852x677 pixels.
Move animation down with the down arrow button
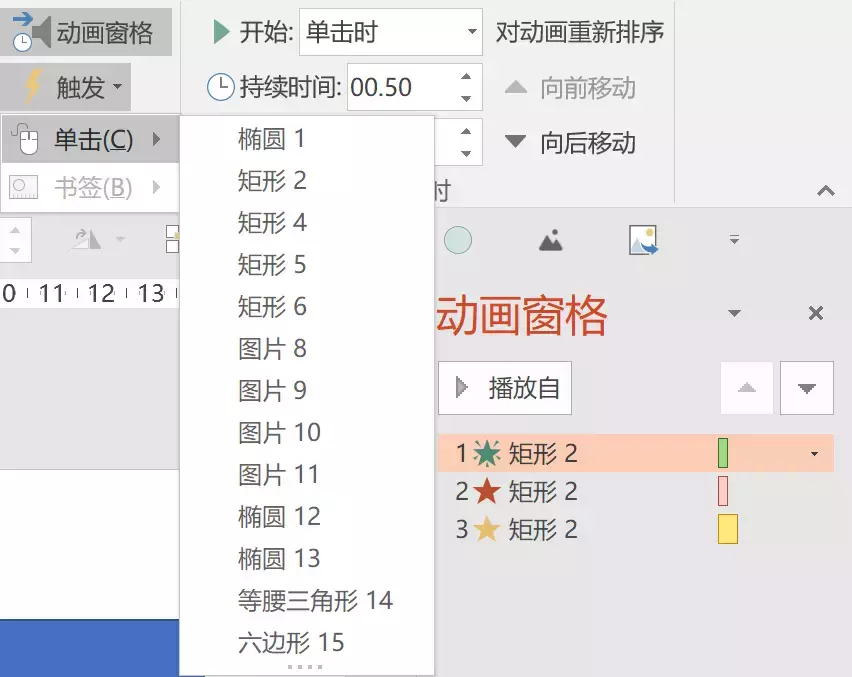click(806, 388)
